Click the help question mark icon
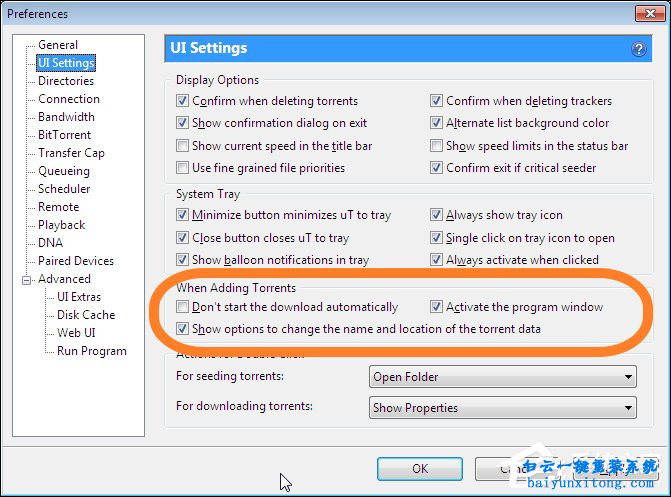The width and height of the screenshot is (671, 497). (639, 49)
